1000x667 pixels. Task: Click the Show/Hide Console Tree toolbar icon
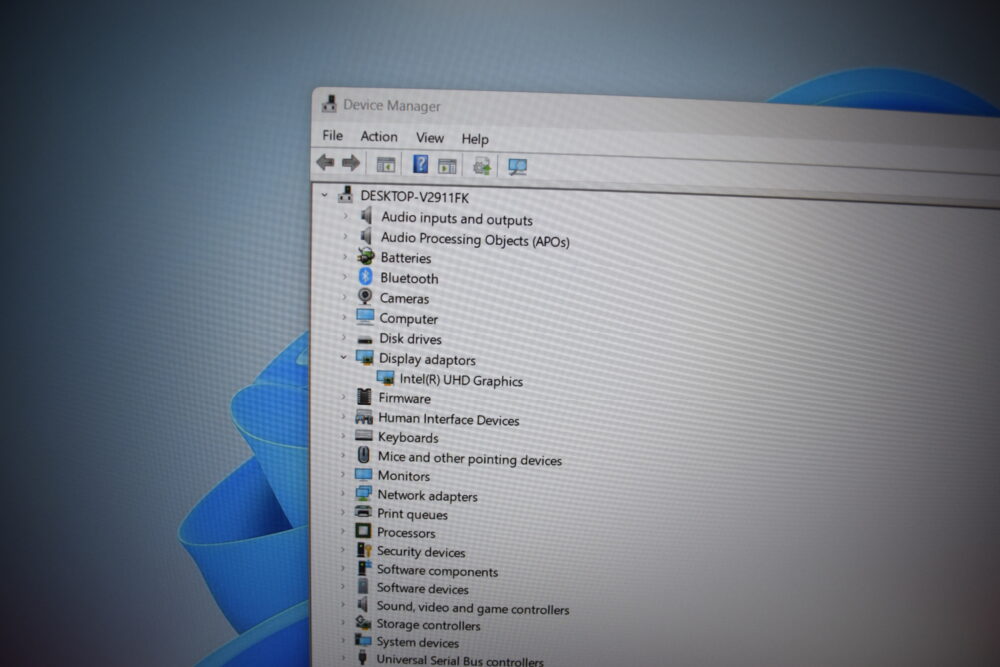pos(386,165)
